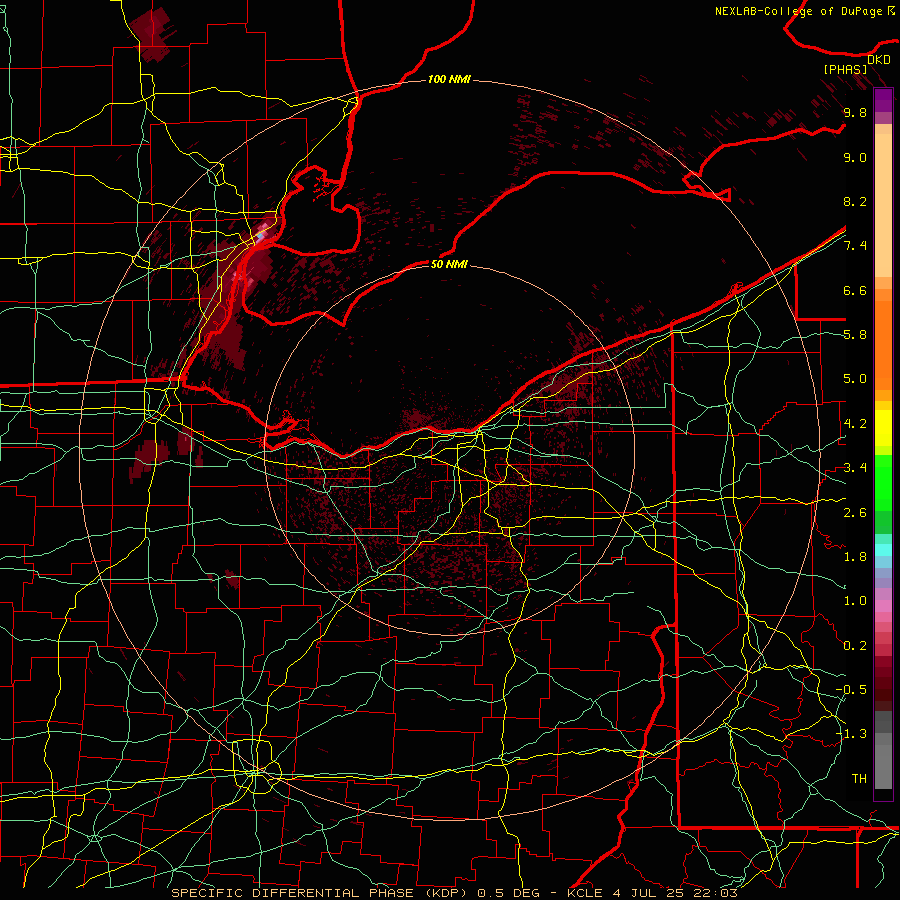Pick the 8.2 legend value
Image resolution: width=900 pixels, height=900 pixels.
tap(855, 201)
